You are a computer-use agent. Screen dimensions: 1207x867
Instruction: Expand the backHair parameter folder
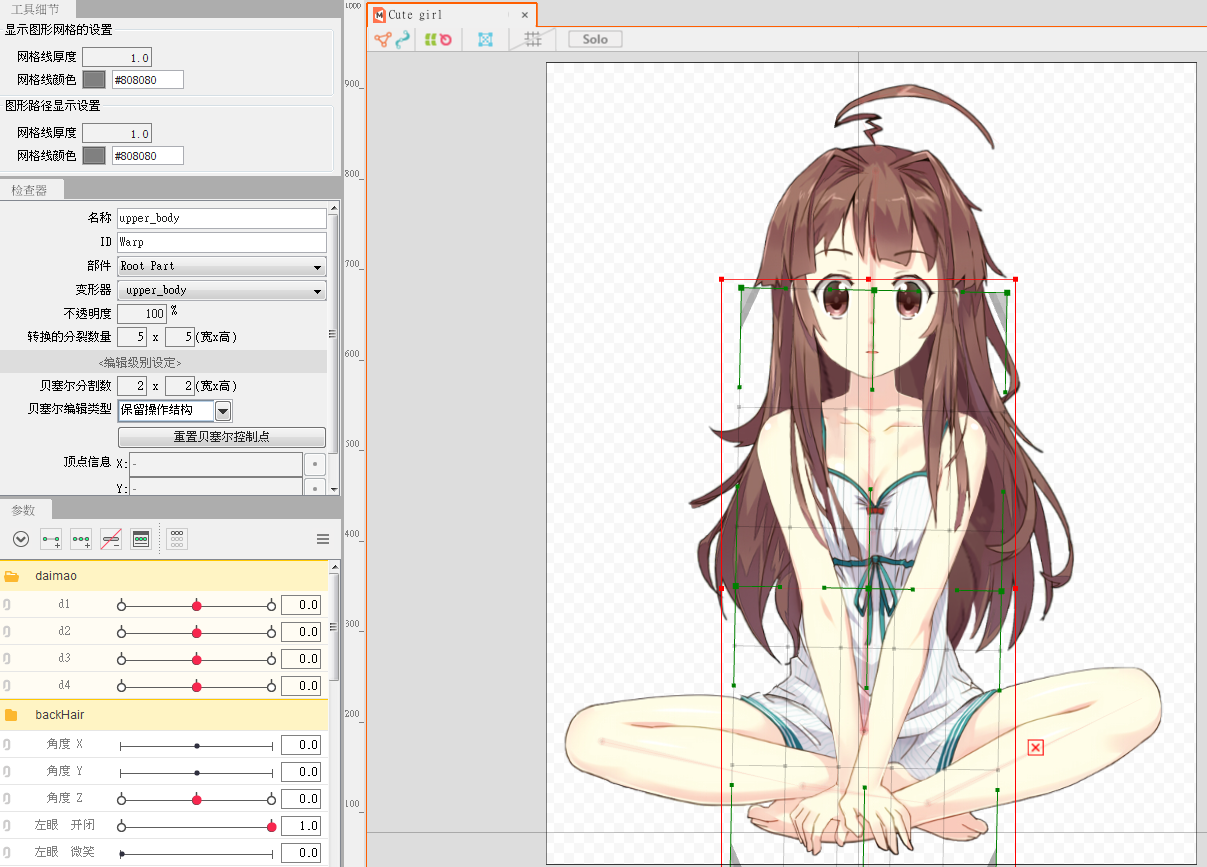[12, 715]
